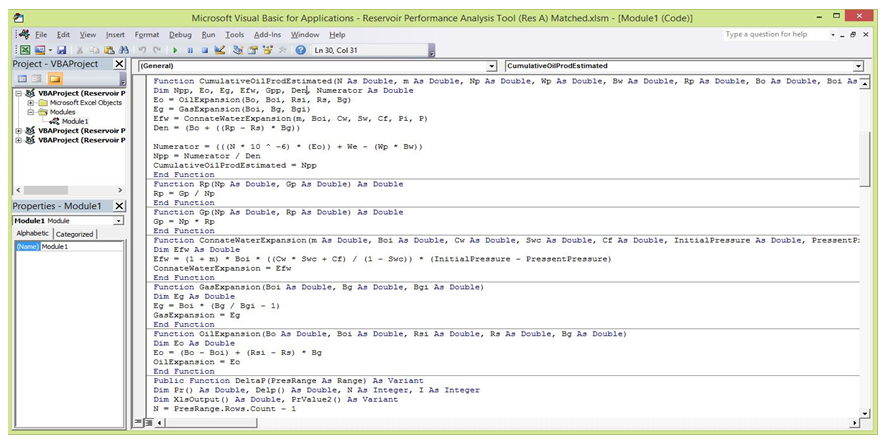Click the blue Help question mark icon
The height and width of the screenshot is (447, 887).
(301, 50)
